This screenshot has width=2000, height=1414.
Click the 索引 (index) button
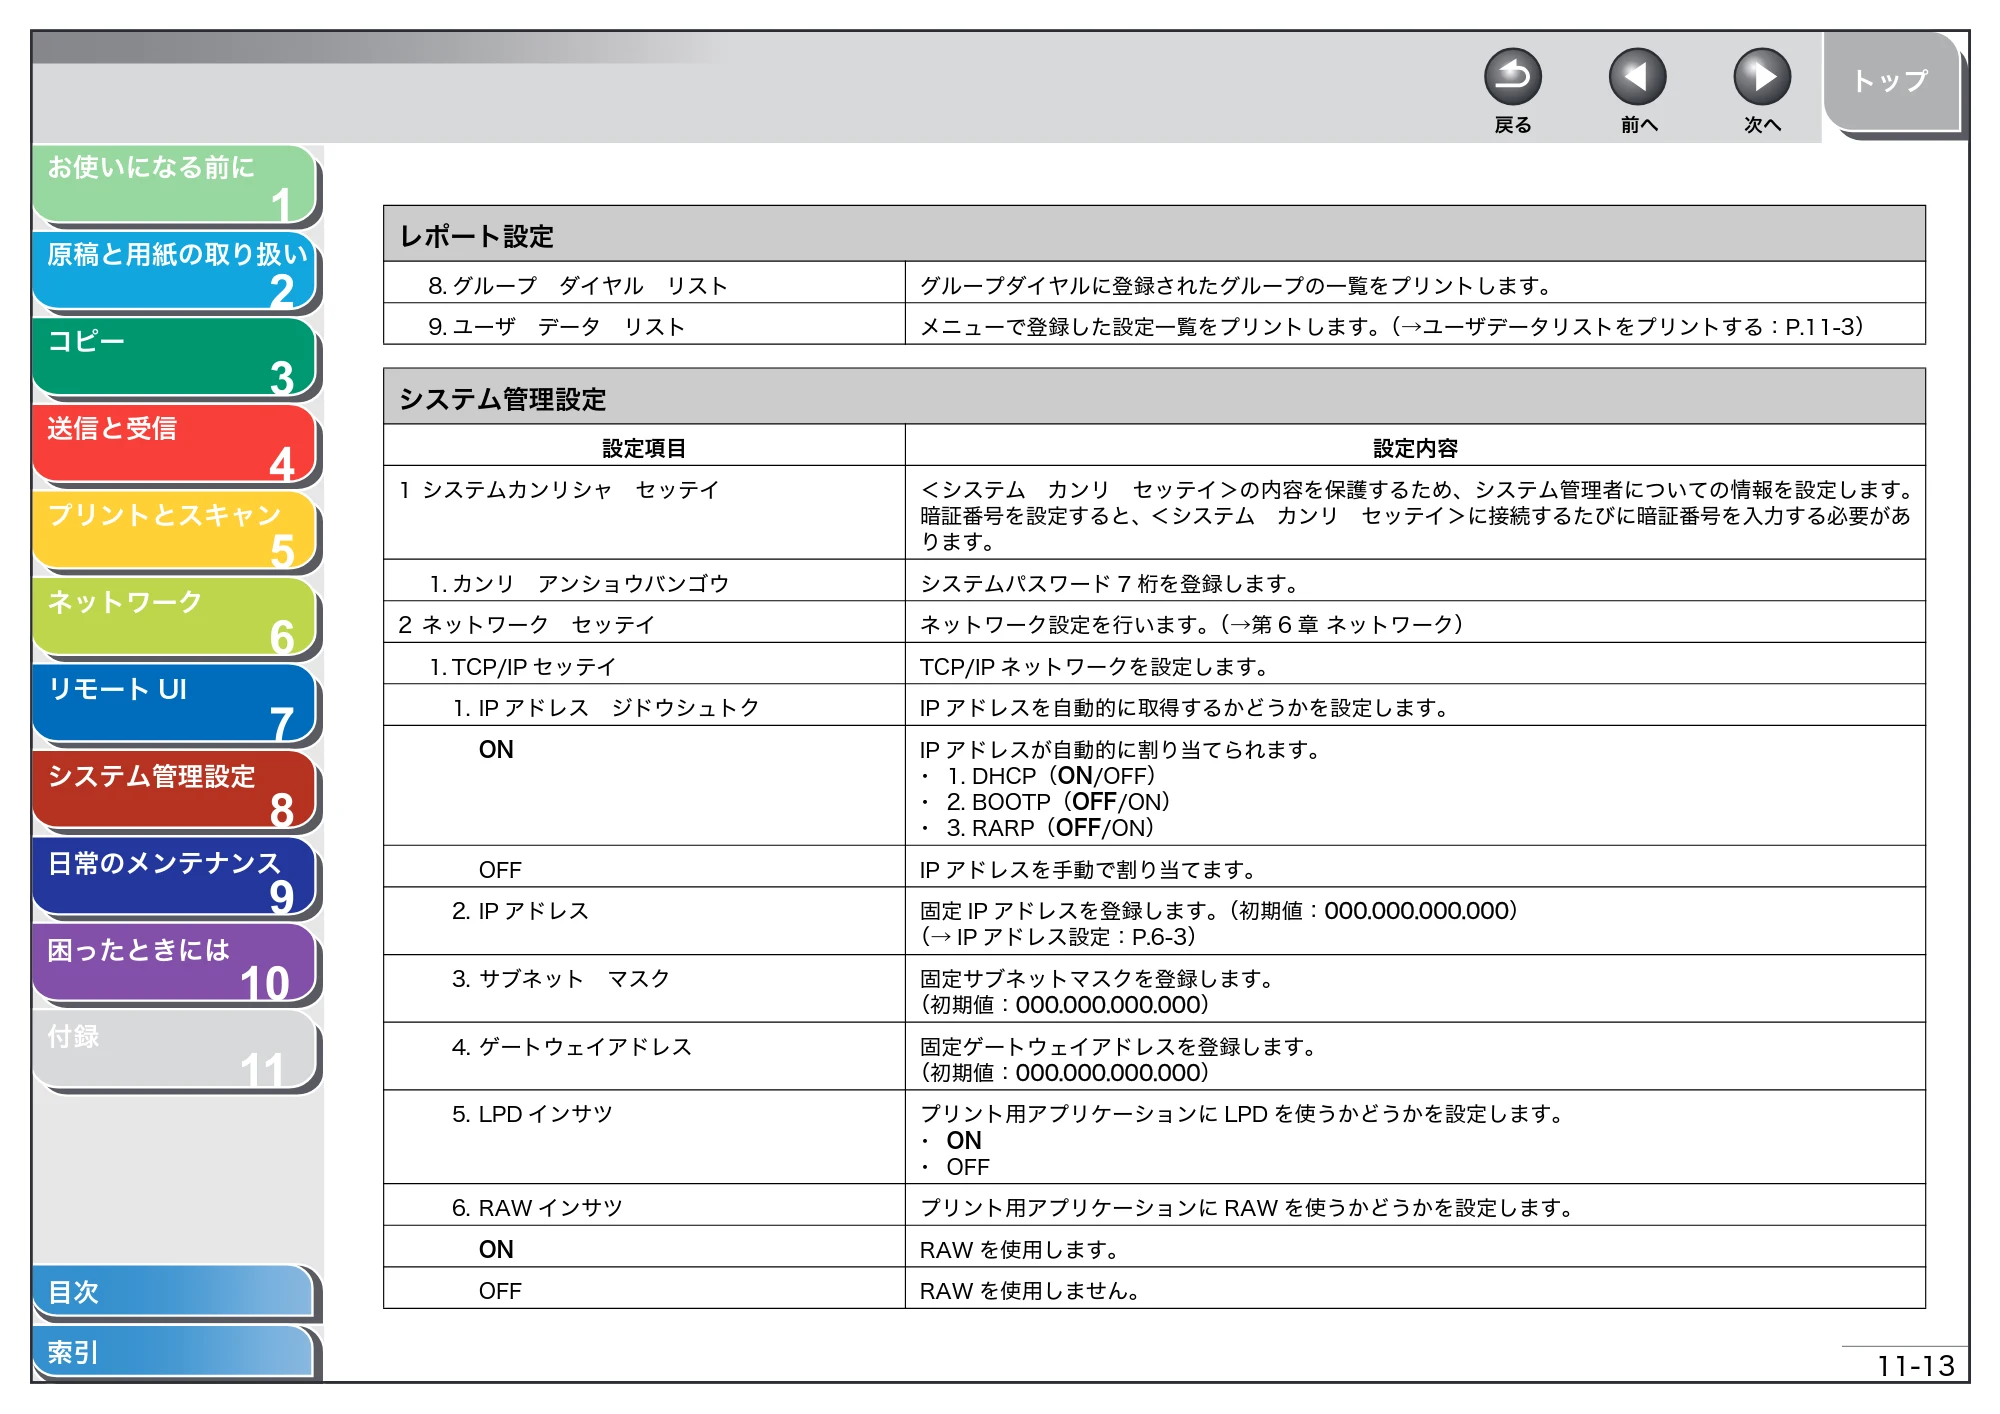173,1353
